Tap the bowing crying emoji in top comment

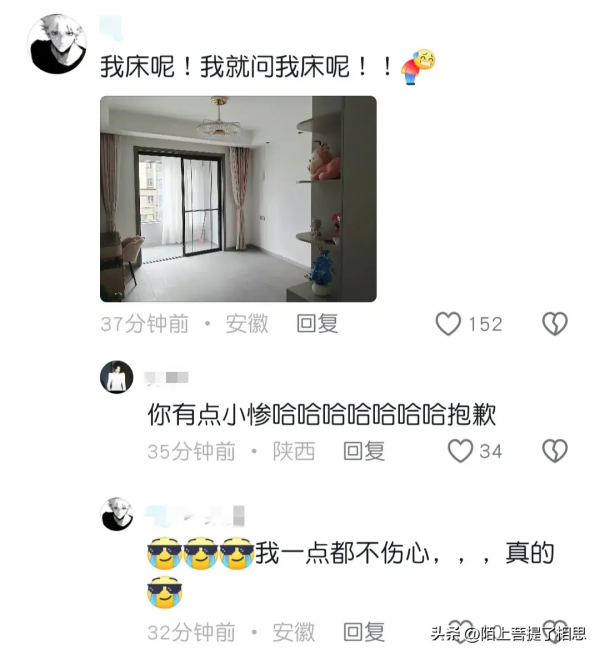click(418, 67)
